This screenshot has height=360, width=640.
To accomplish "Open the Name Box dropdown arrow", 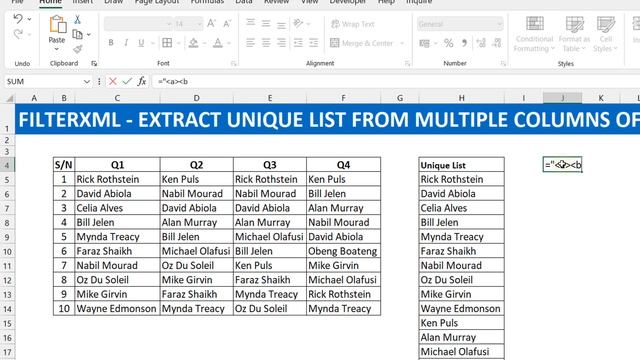I will click(x=87, y=82).
